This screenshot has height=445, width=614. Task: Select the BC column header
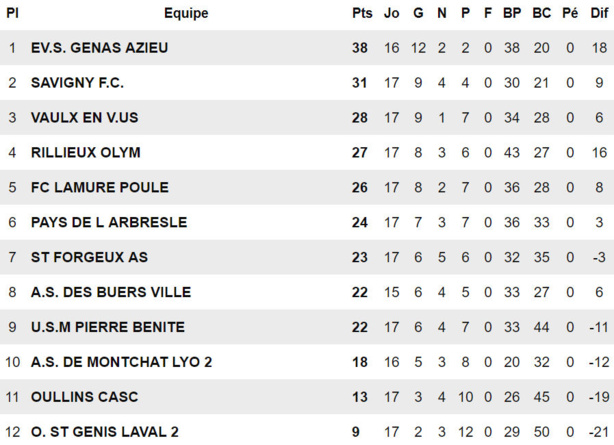(x=541, y=13)
